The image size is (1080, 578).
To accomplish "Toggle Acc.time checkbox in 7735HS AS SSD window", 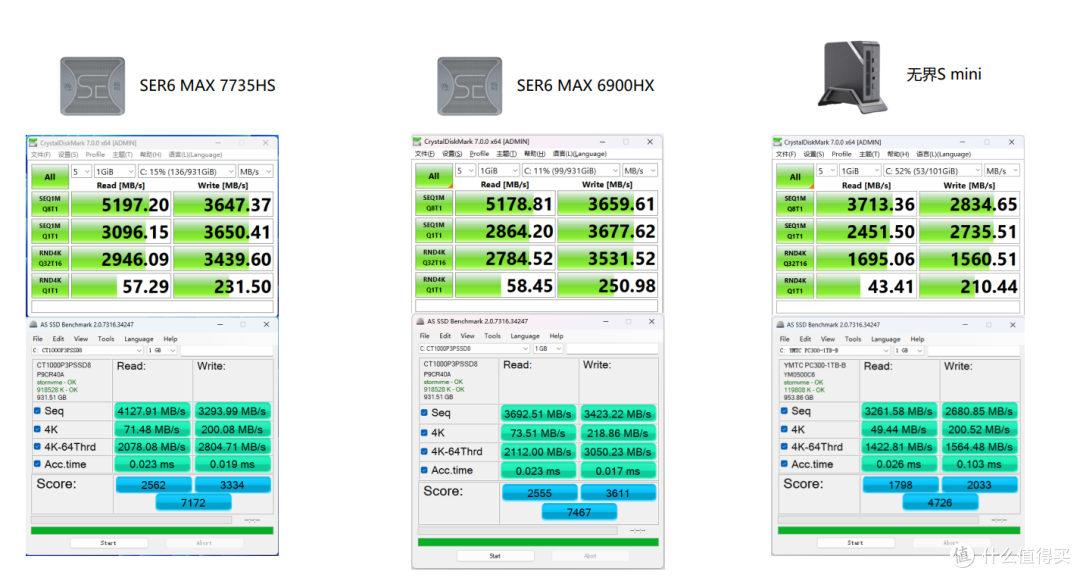I will pyautogui.click(x=37, y=464).
